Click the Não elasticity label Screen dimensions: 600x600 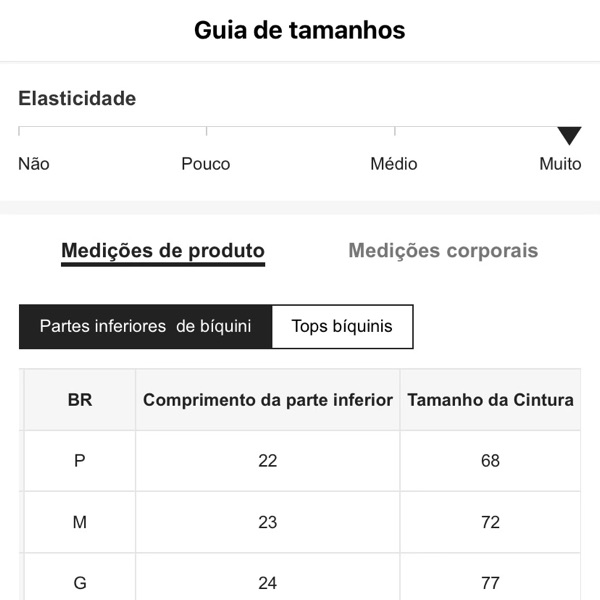[34, 164]
